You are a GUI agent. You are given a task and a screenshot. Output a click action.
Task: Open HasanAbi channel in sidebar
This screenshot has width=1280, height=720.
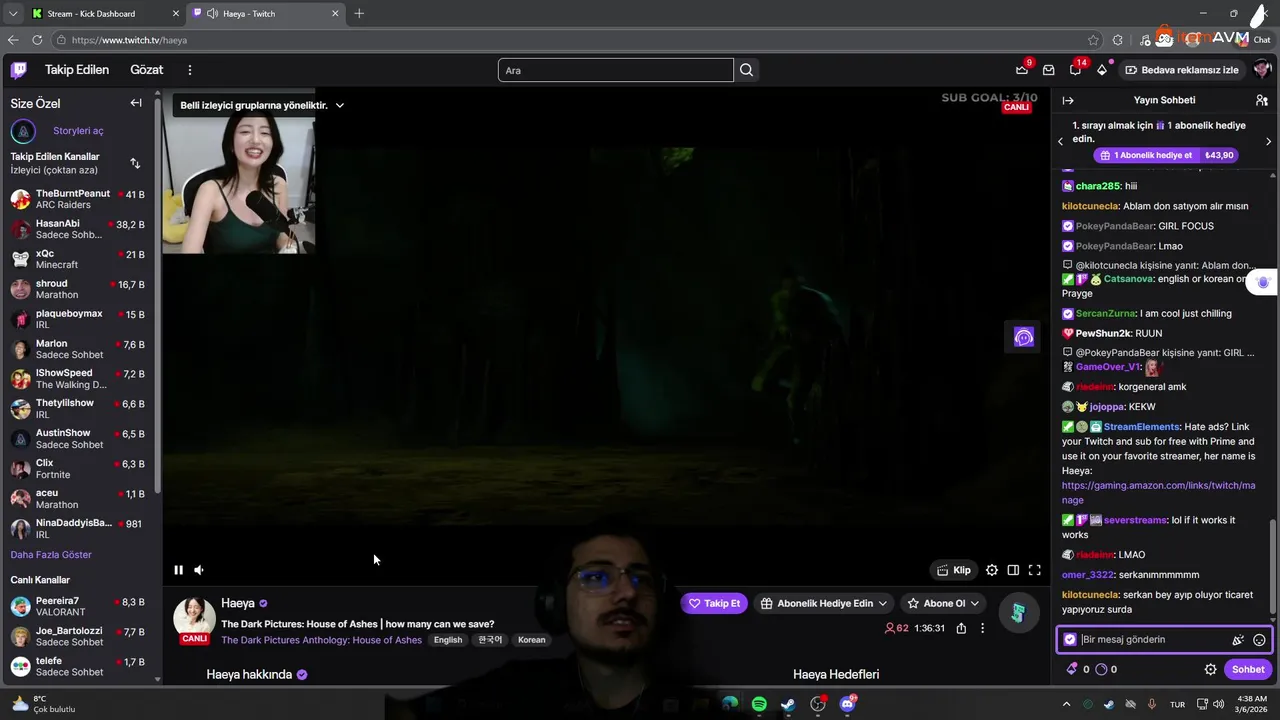pyautogui.click(x=80, y=229)
